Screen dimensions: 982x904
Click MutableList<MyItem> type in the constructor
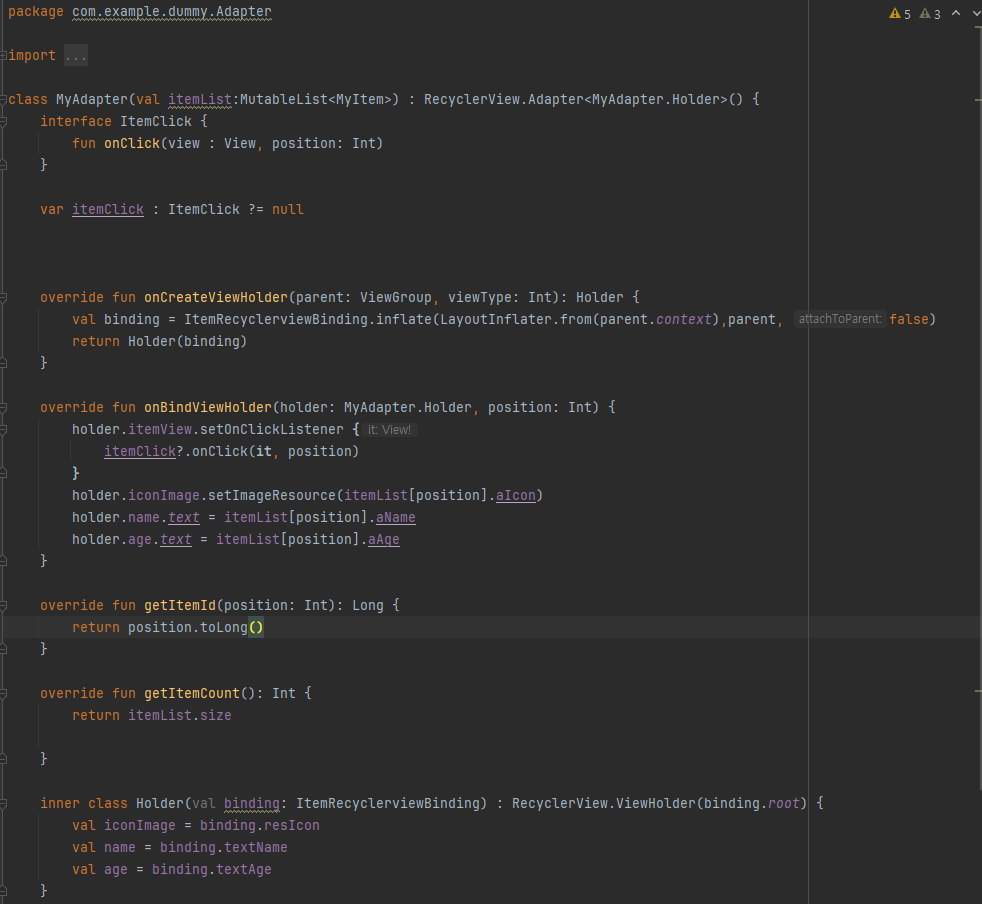point(316,100)
